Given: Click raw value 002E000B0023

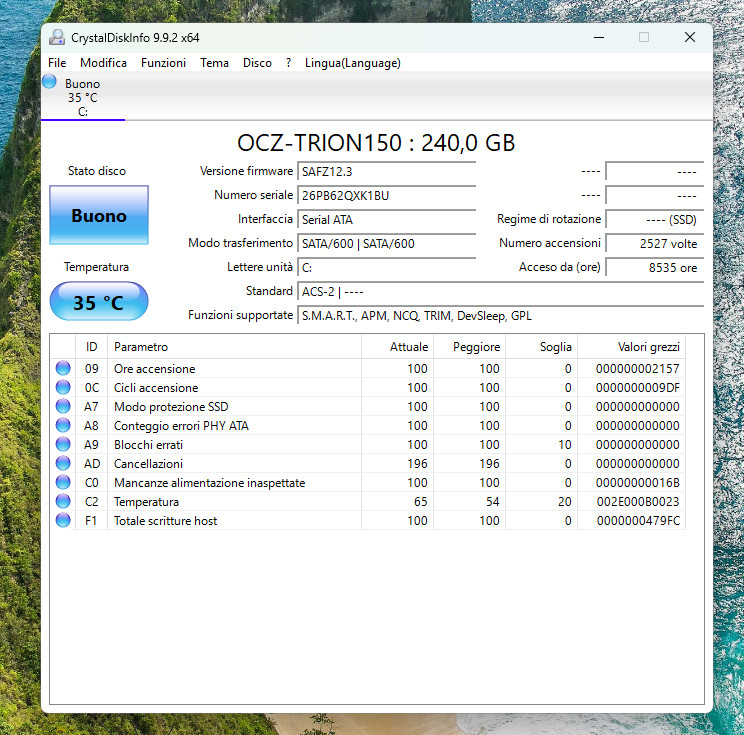Looking at the screenshot, I should click(638, 502).
